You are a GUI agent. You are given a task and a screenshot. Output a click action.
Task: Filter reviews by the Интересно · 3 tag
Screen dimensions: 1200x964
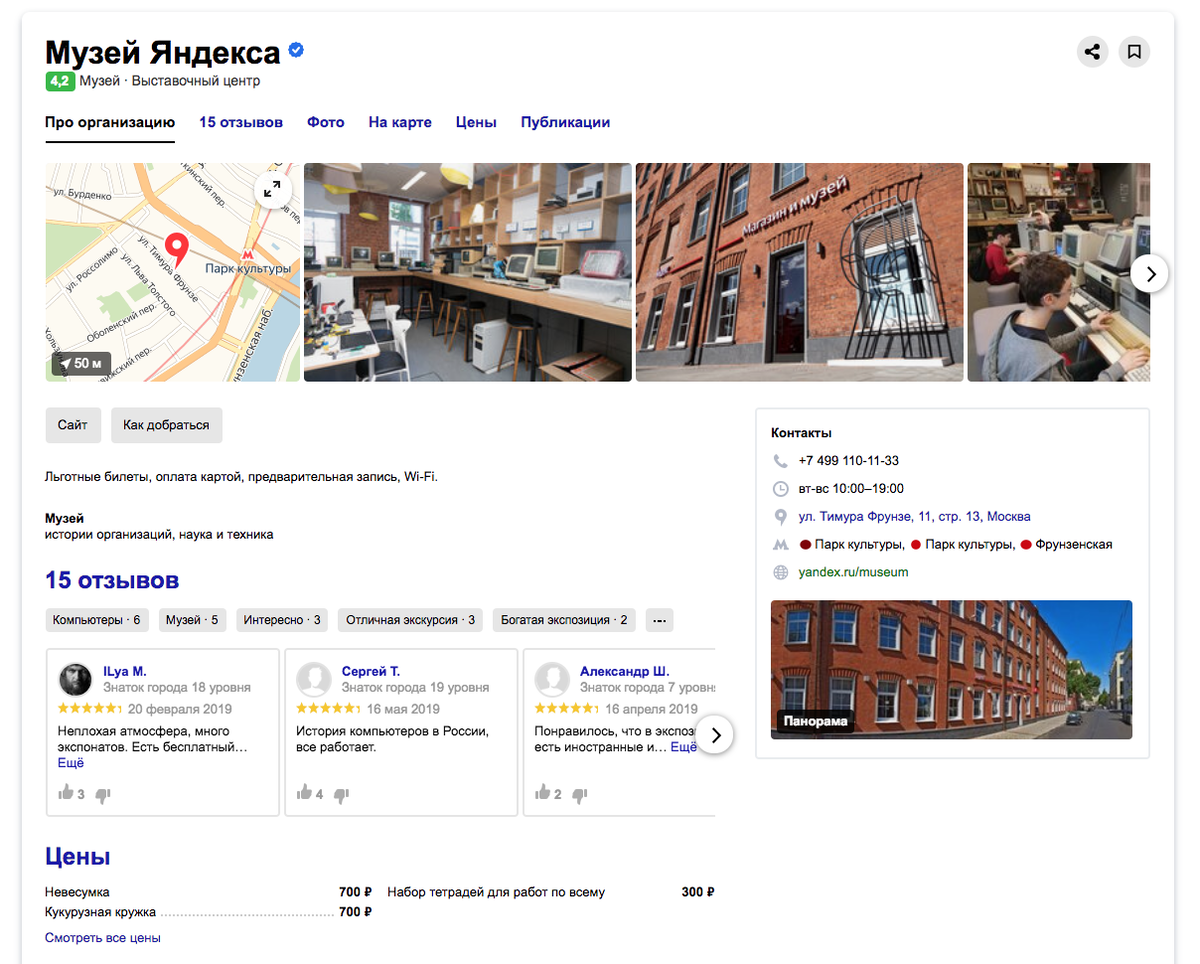tap(283, 620)
